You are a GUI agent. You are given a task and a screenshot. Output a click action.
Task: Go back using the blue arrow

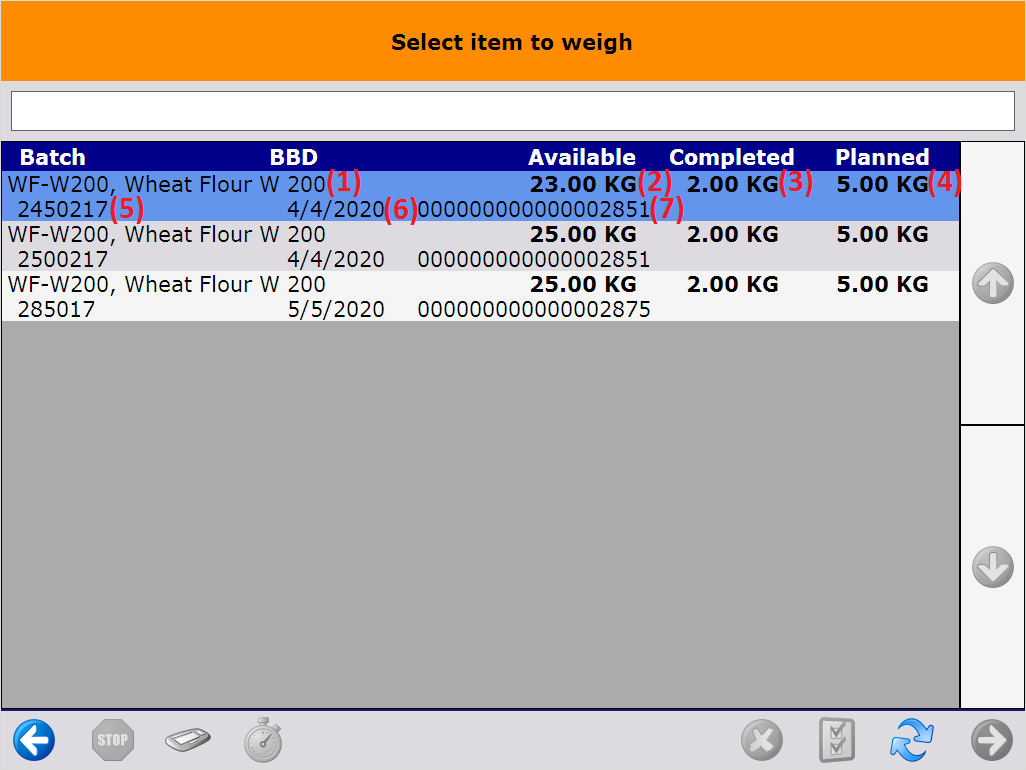coord(34,741)
